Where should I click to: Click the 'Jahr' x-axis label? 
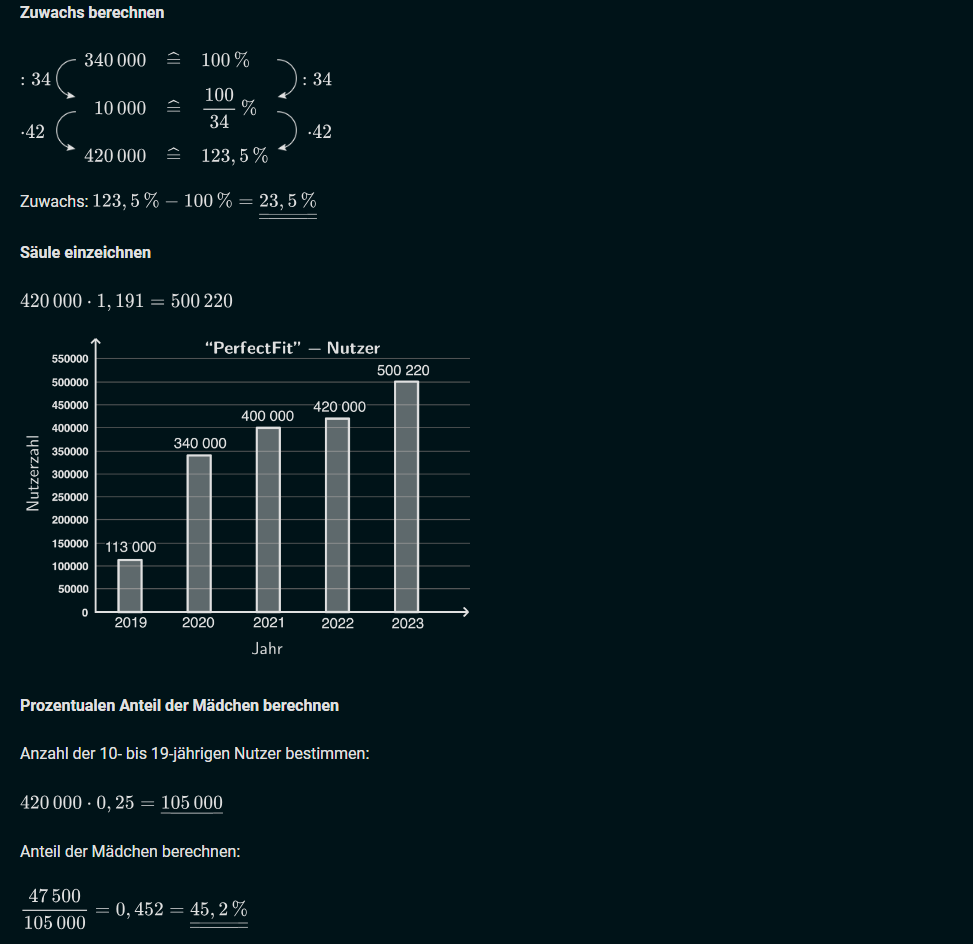pyautogui.click(x=267, y=649)
